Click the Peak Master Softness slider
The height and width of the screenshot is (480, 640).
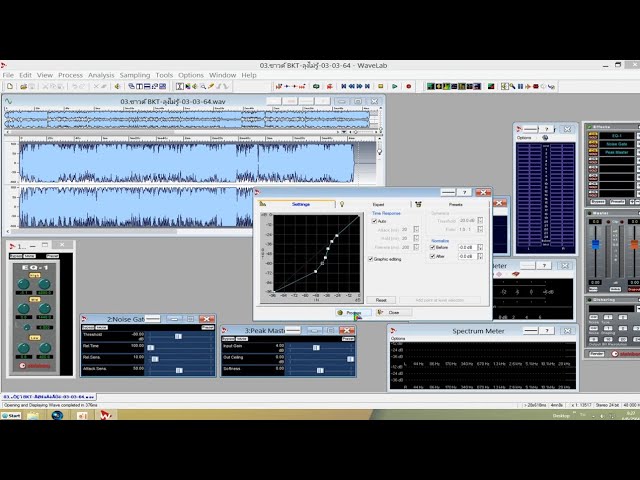(x=320, y=371)
